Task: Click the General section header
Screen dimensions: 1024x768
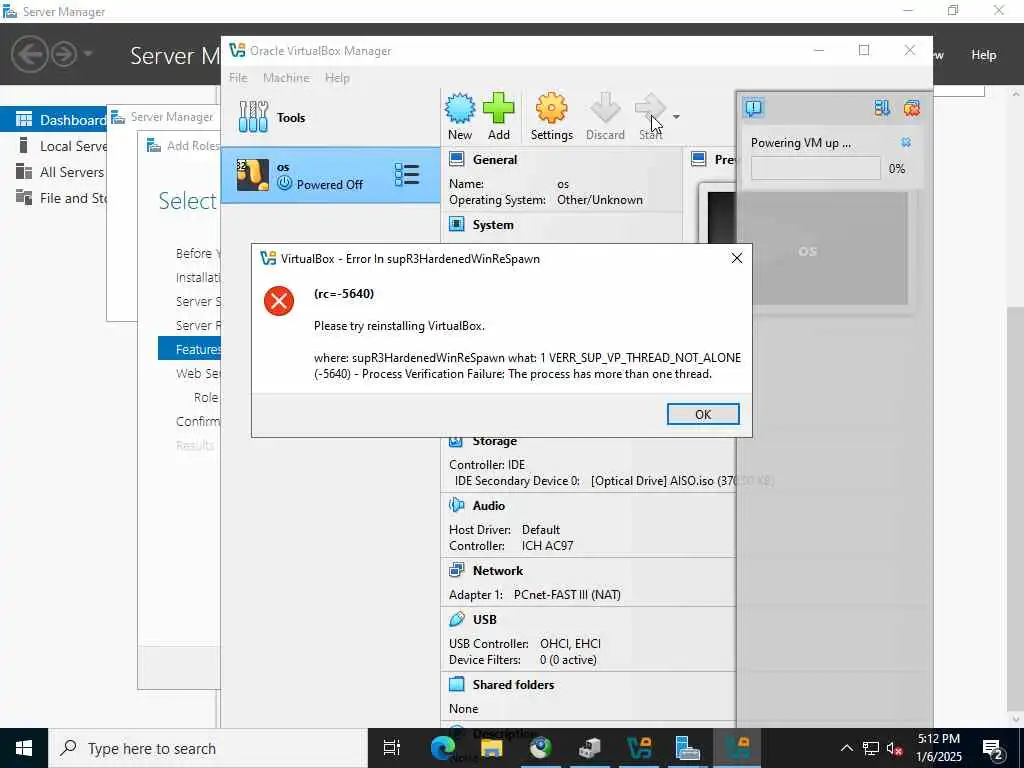Action: [x=494, y=159]
